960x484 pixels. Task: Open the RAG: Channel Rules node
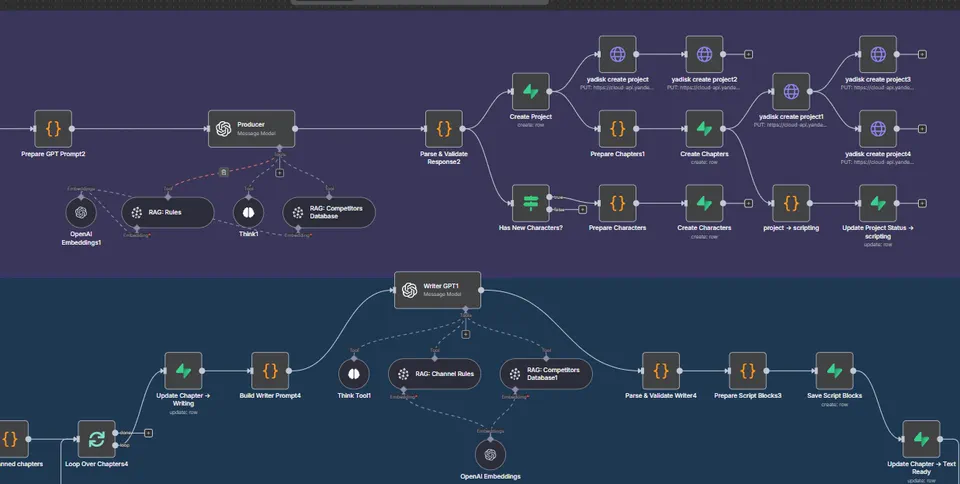(435, 374)
